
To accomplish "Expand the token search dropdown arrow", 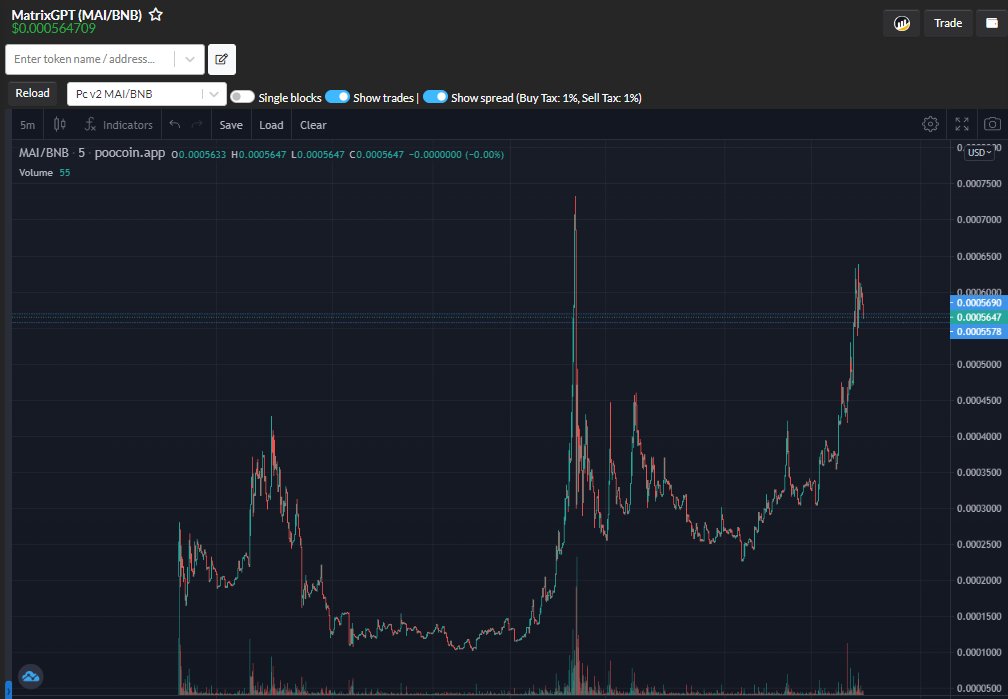I will tap(190, 59).
